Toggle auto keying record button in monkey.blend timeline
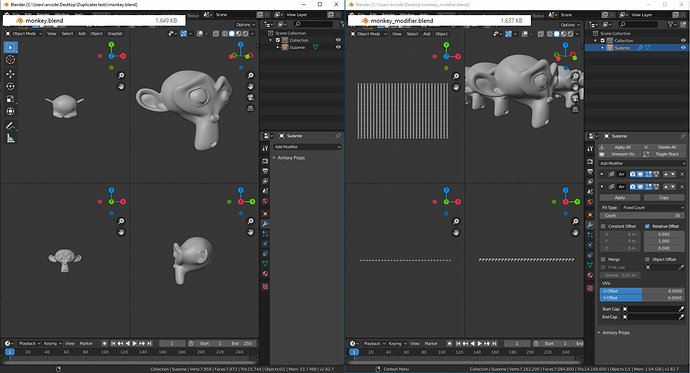Image resolution: width=690 pixels, height=373 pixels. (x=104, y=344)
